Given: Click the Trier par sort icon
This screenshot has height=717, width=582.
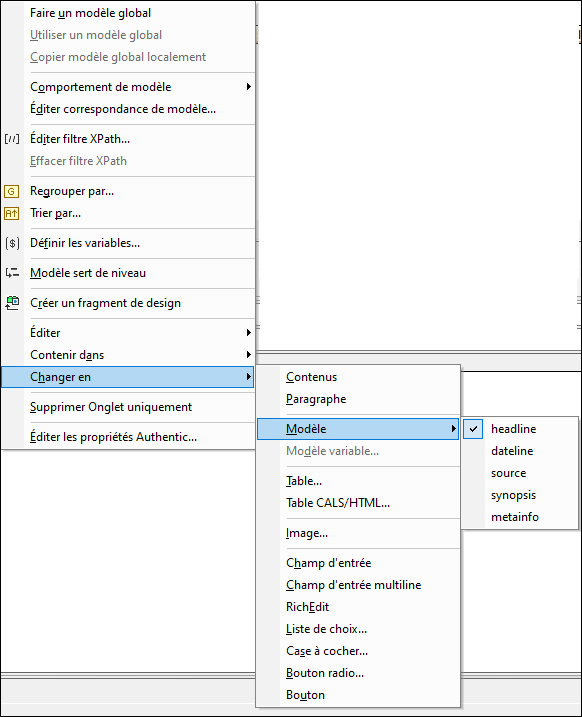Looking at the screenshot, I should [x=12, y=213].
